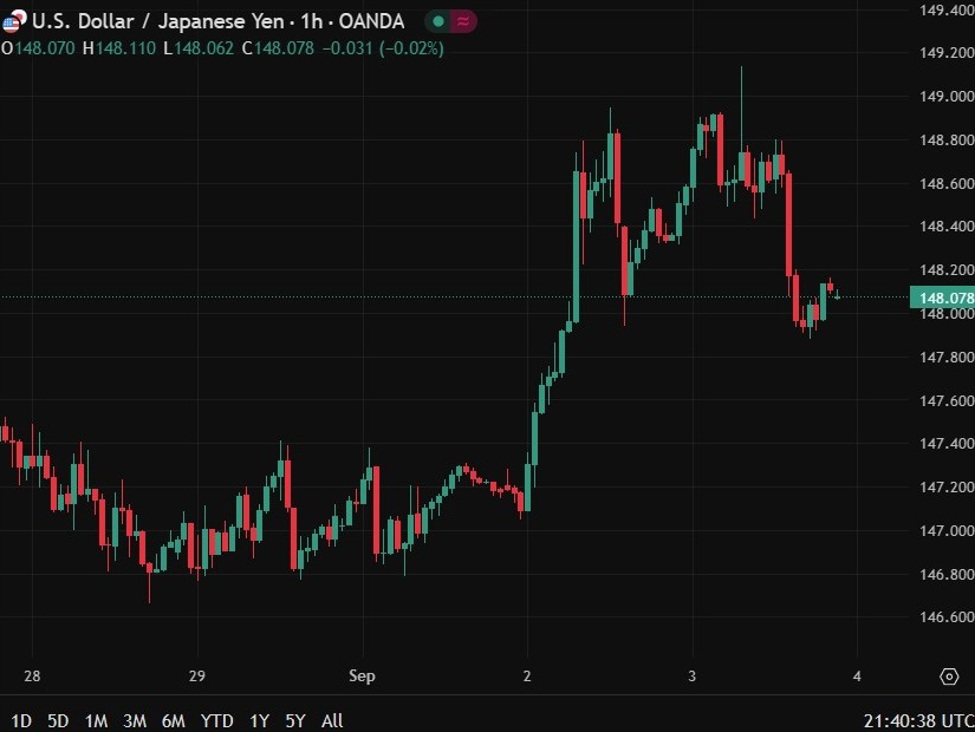Click the open value O 148.070
975x732 pixels.
click(x=36, y=46)
